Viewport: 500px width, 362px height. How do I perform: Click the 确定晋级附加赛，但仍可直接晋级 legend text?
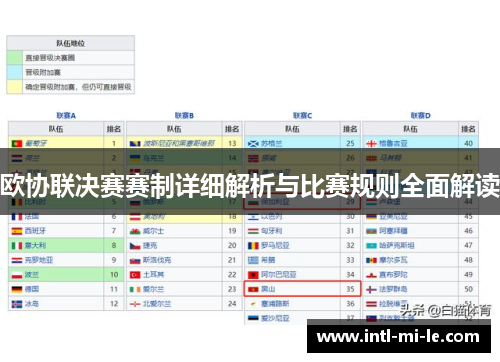click(x=78, y=87)
